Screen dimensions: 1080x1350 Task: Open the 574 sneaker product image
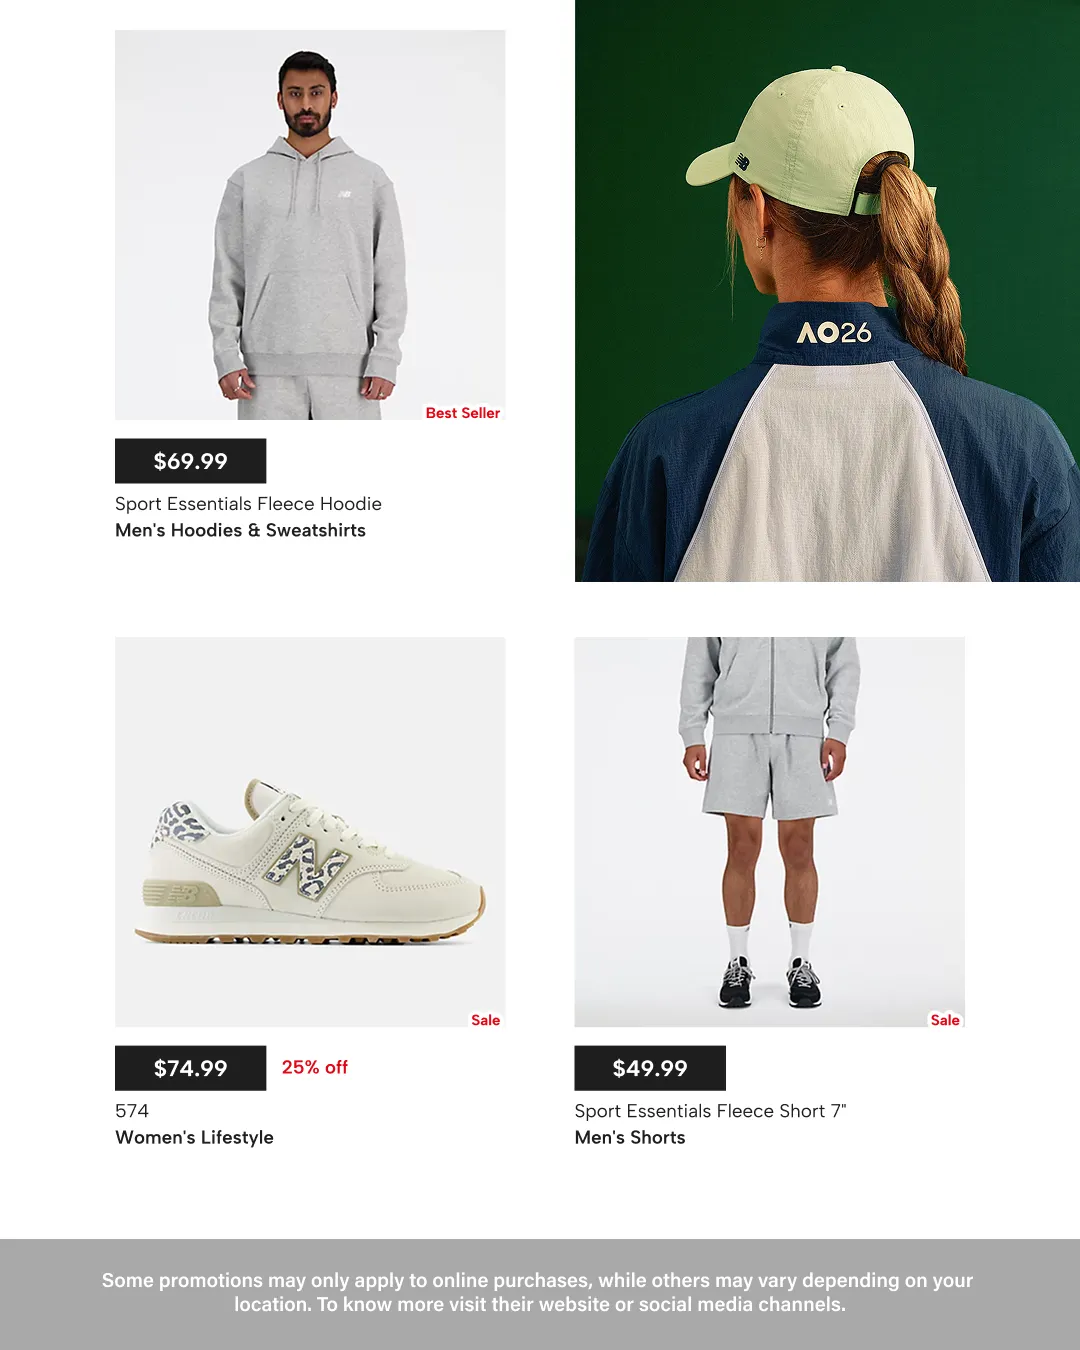coord(310,832)
